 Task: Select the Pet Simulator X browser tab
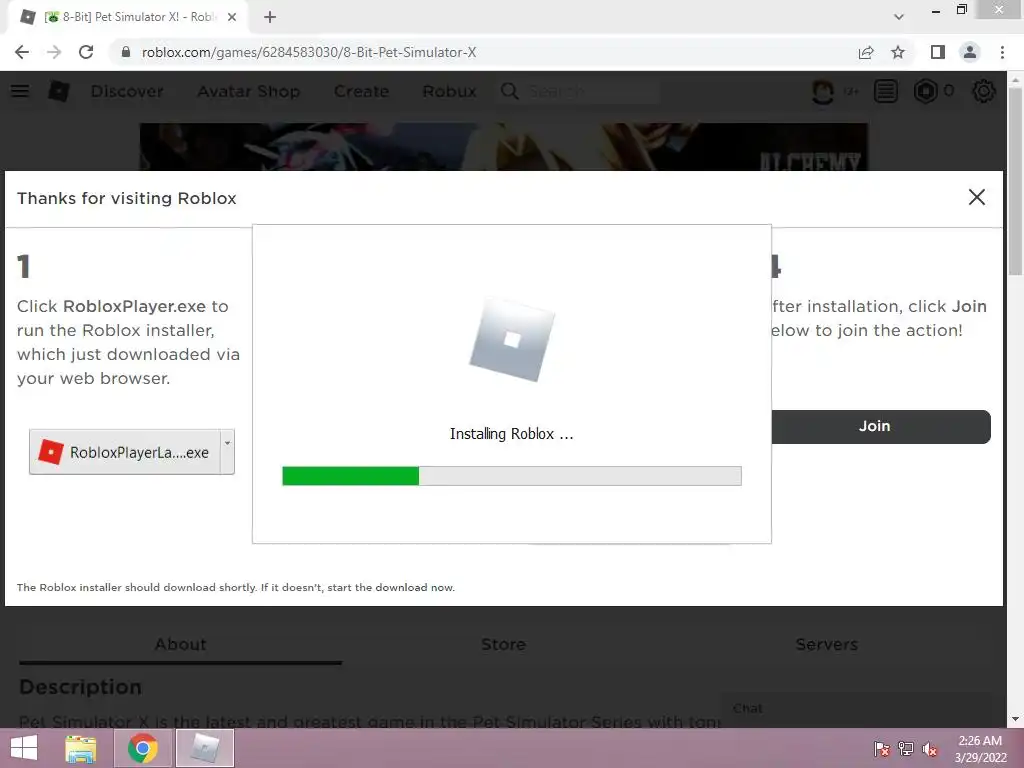coord(128,17)
